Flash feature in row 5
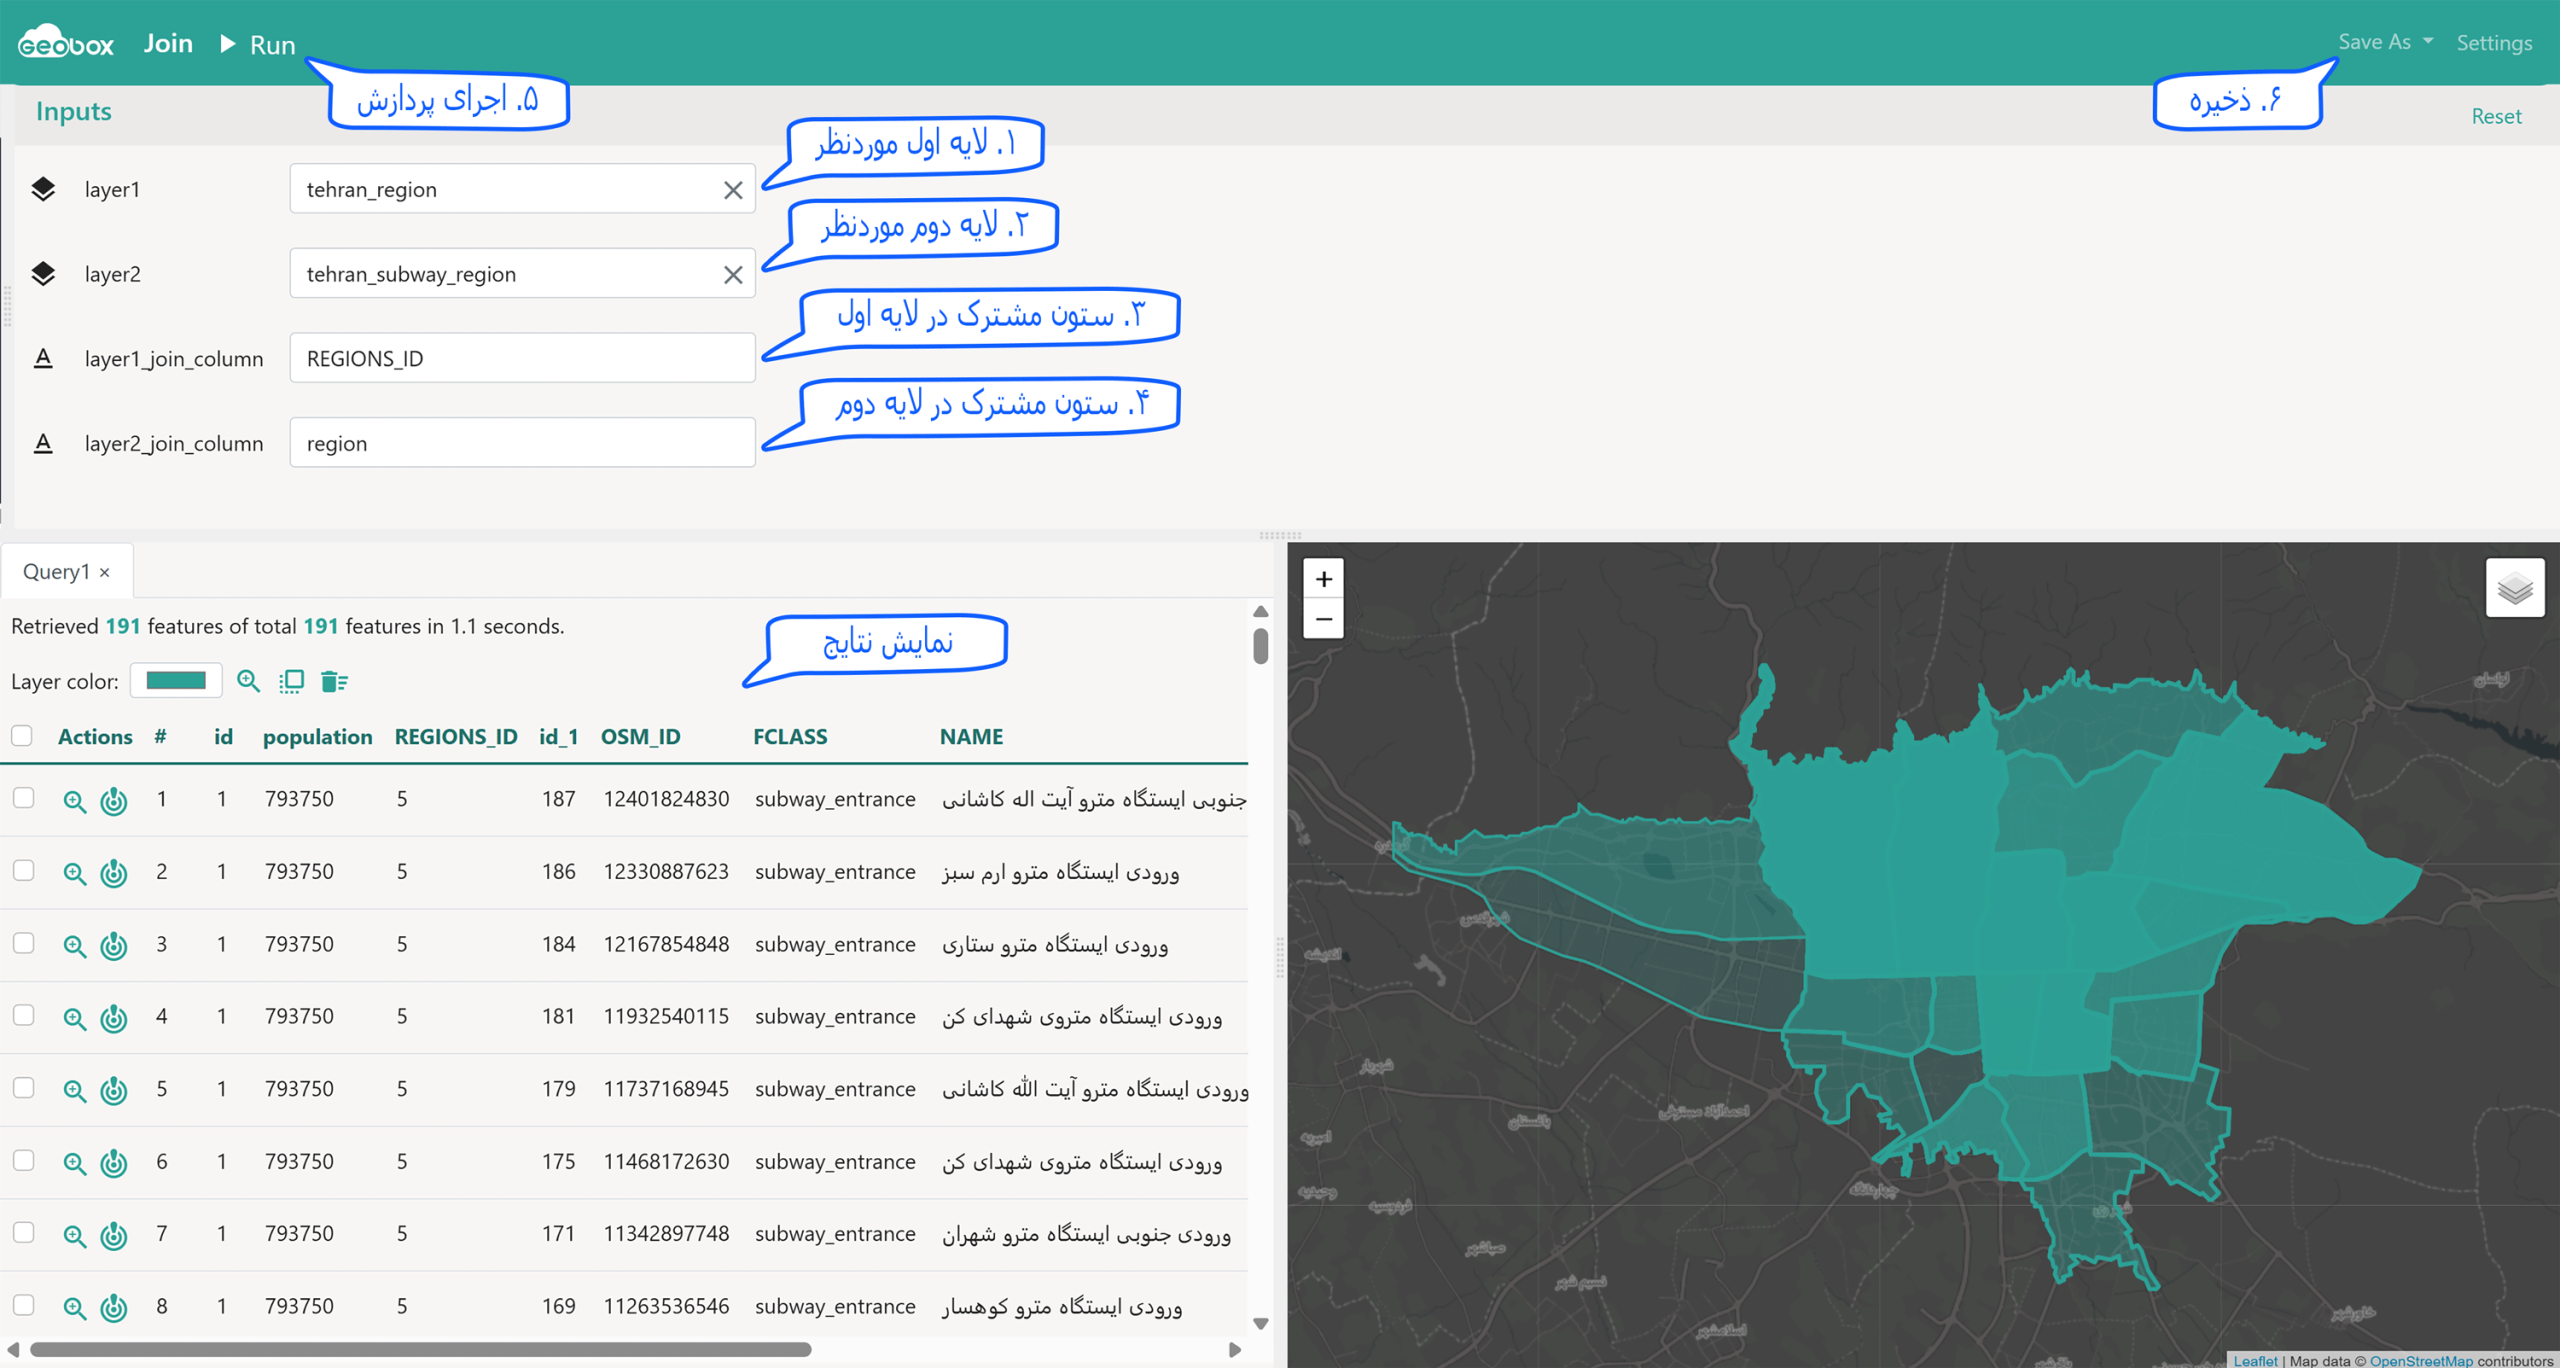Image resolution: width=2560 pixels, height=1368 pixels. [114, 1090]
